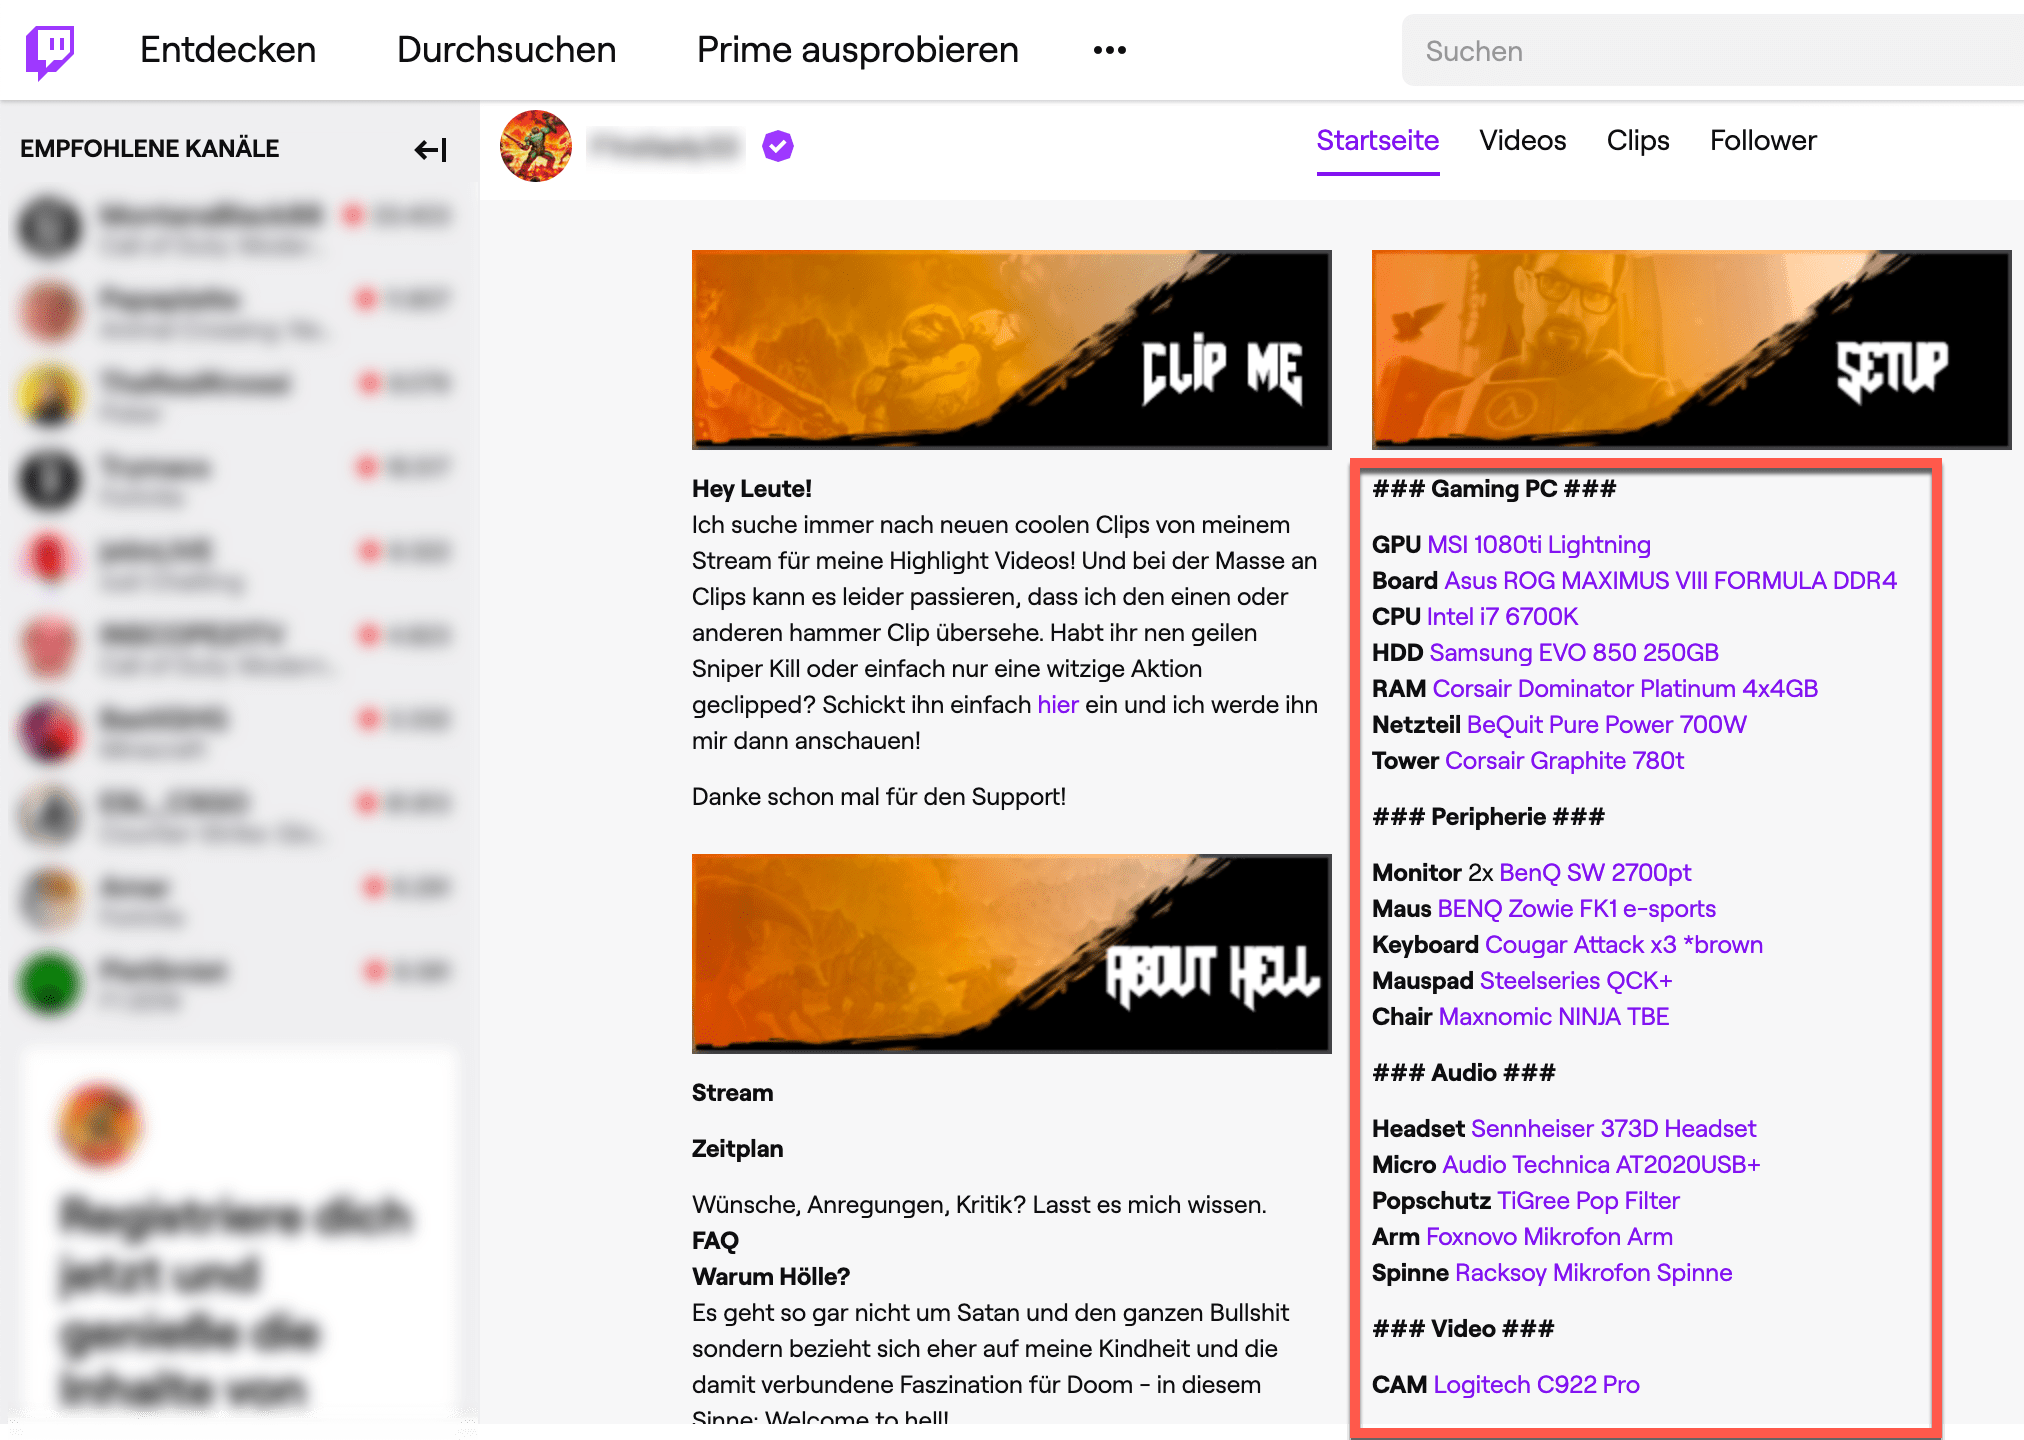Screen dimensions: 2024x1440
Task: Open Intel i7 6700K link
Action: [1502, 617]
